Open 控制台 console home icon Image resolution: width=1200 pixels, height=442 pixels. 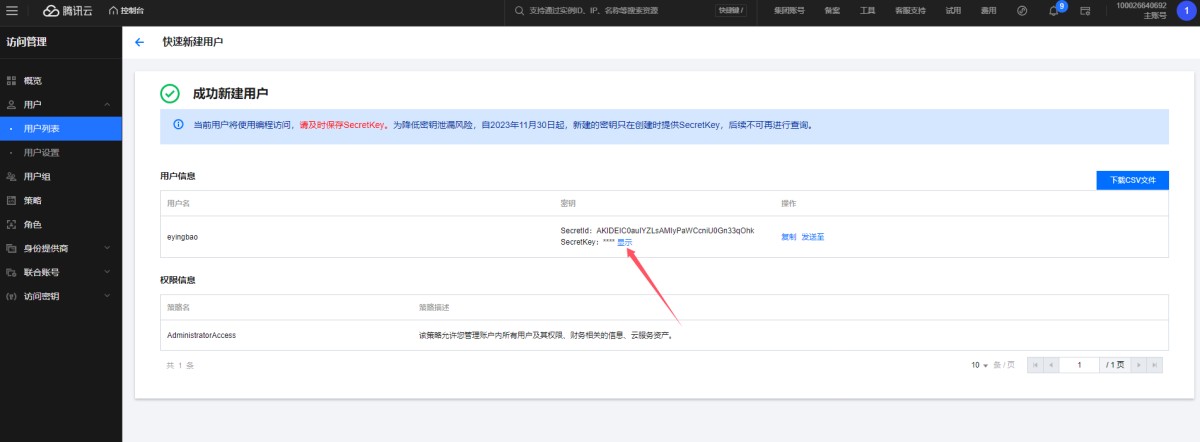coord(126,10)
